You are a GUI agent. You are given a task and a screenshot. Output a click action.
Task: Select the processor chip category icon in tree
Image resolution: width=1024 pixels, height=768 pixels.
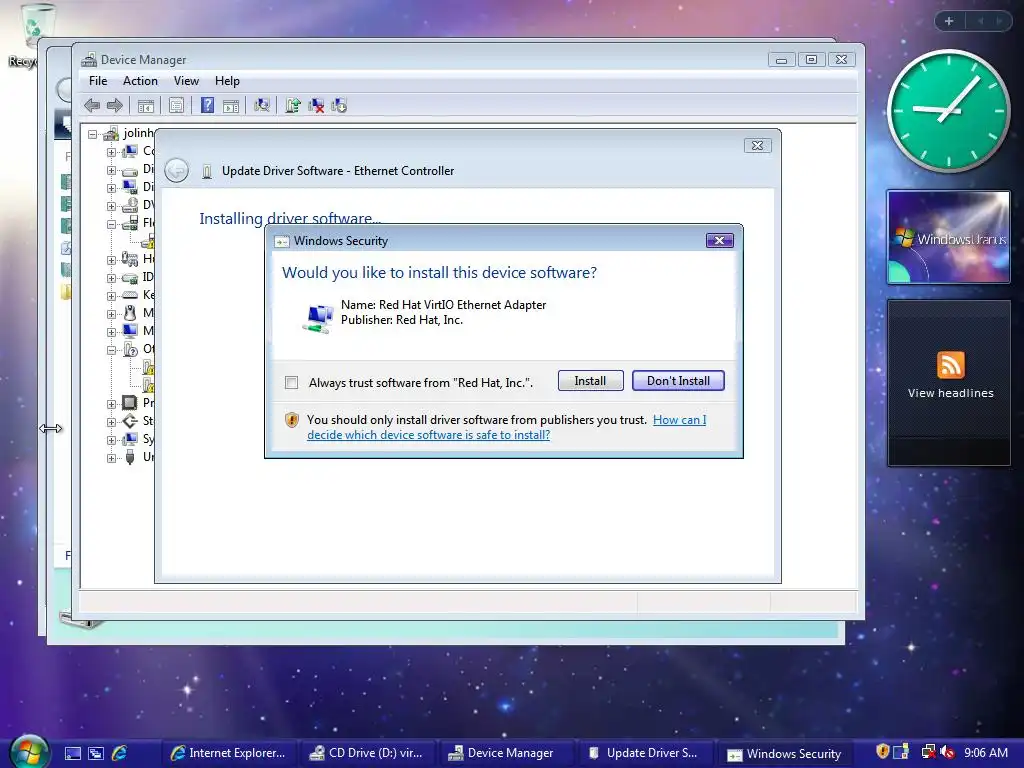pos(130,402)
